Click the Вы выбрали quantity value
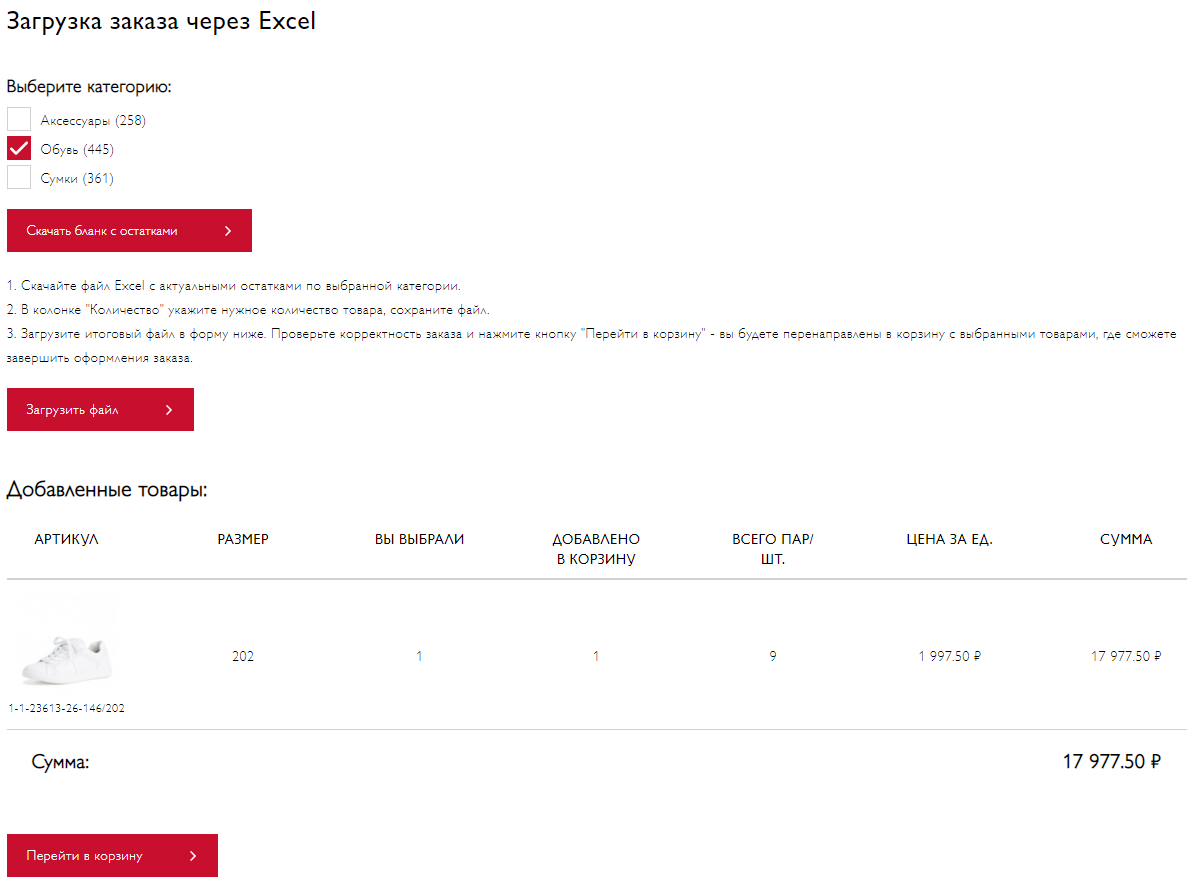1201x883 pixels. [x=419, y=657]
